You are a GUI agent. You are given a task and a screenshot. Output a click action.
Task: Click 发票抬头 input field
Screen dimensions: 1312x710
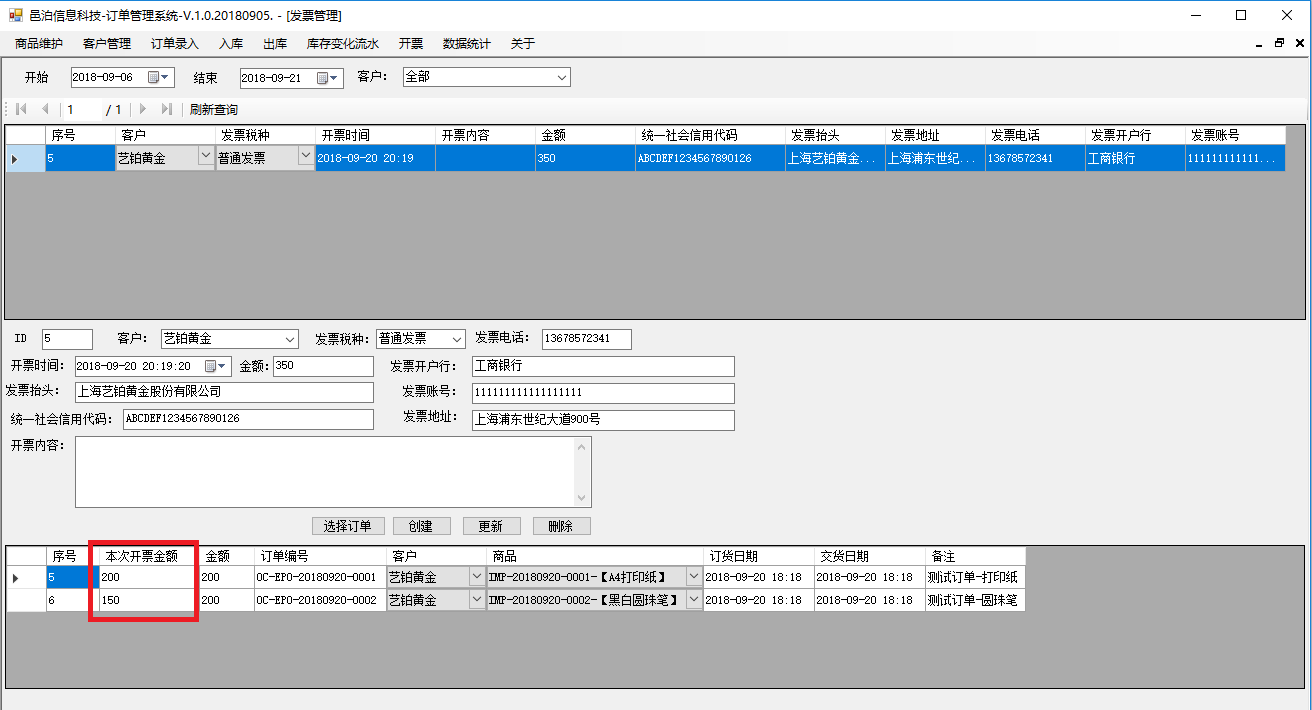click(x=224, y=392)
